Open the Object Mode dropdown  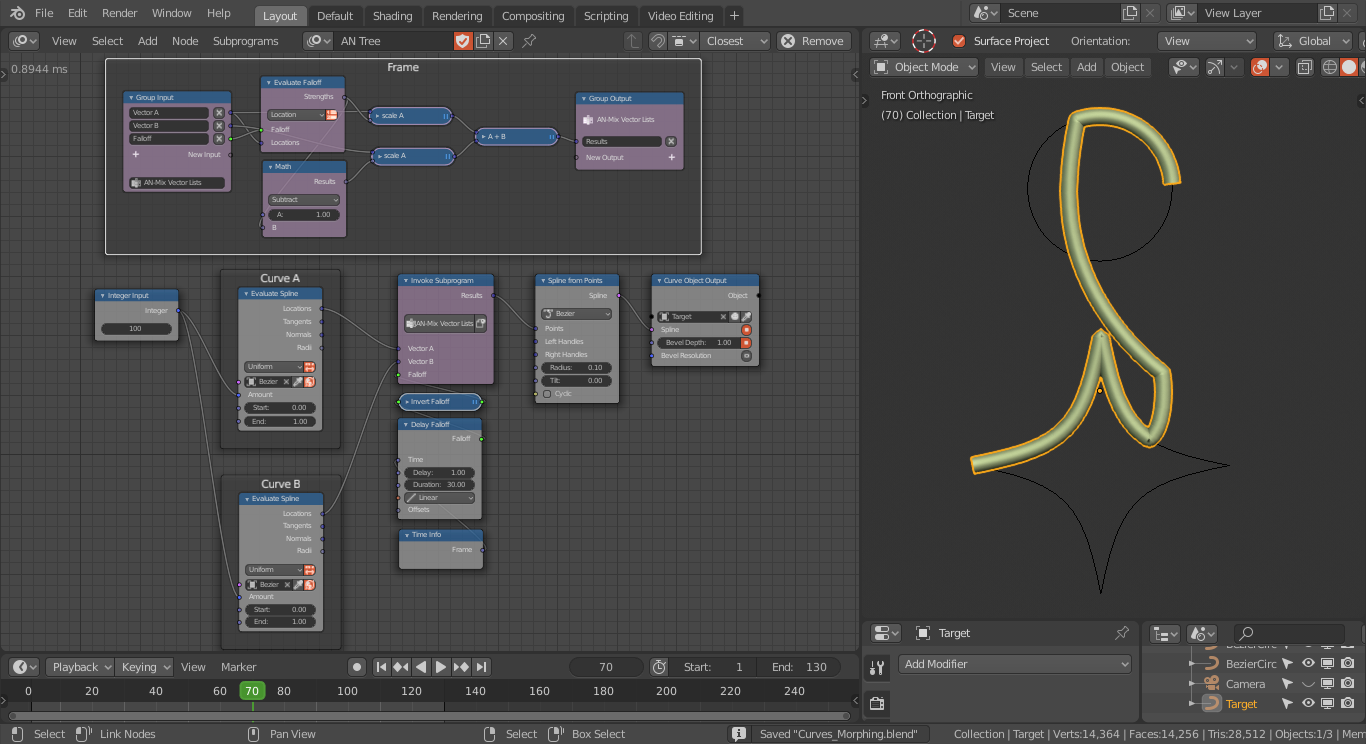[925, 67]
